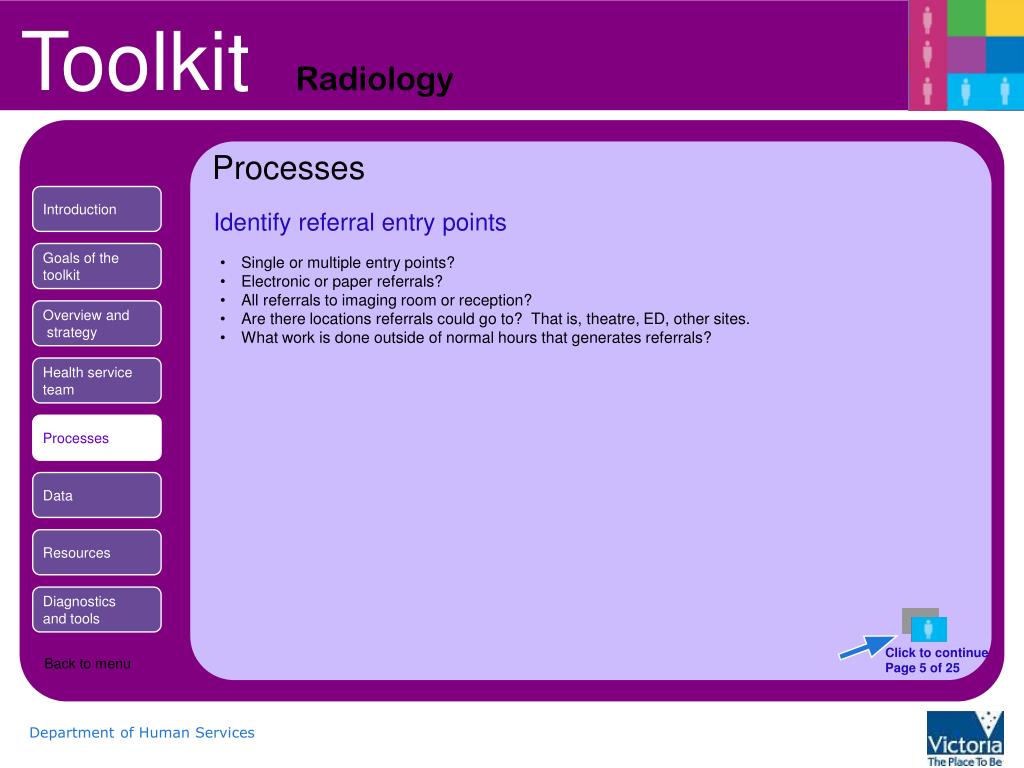
Task: Click the large Processes page heading
Action: click(x=289, y=168)
